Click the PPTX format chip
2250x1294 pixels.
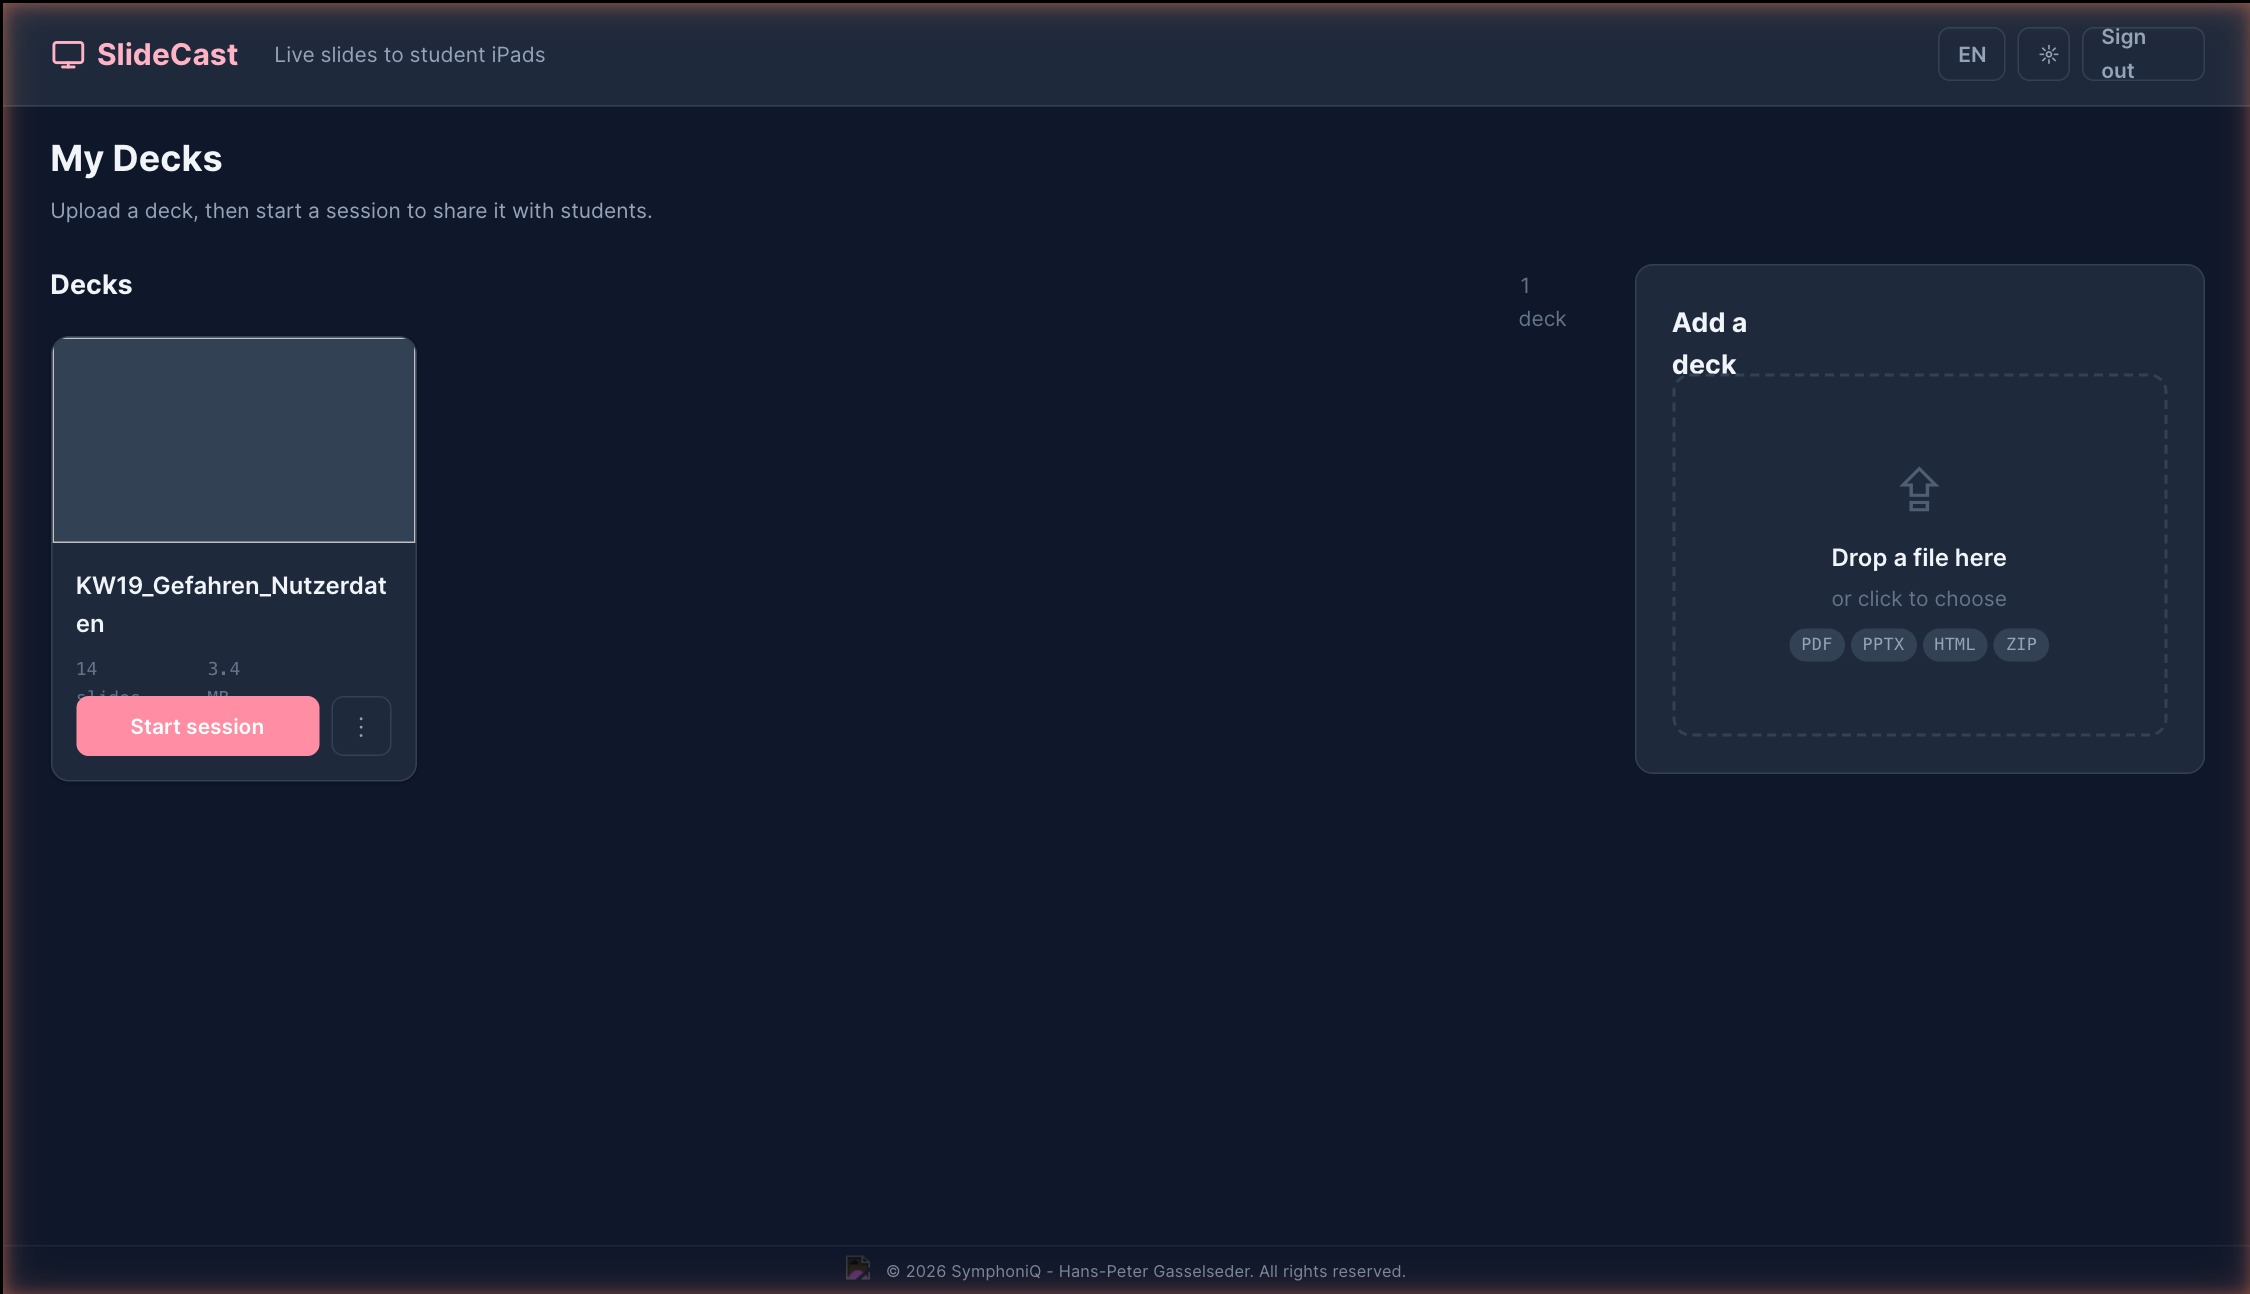(x=1883, y=644)
